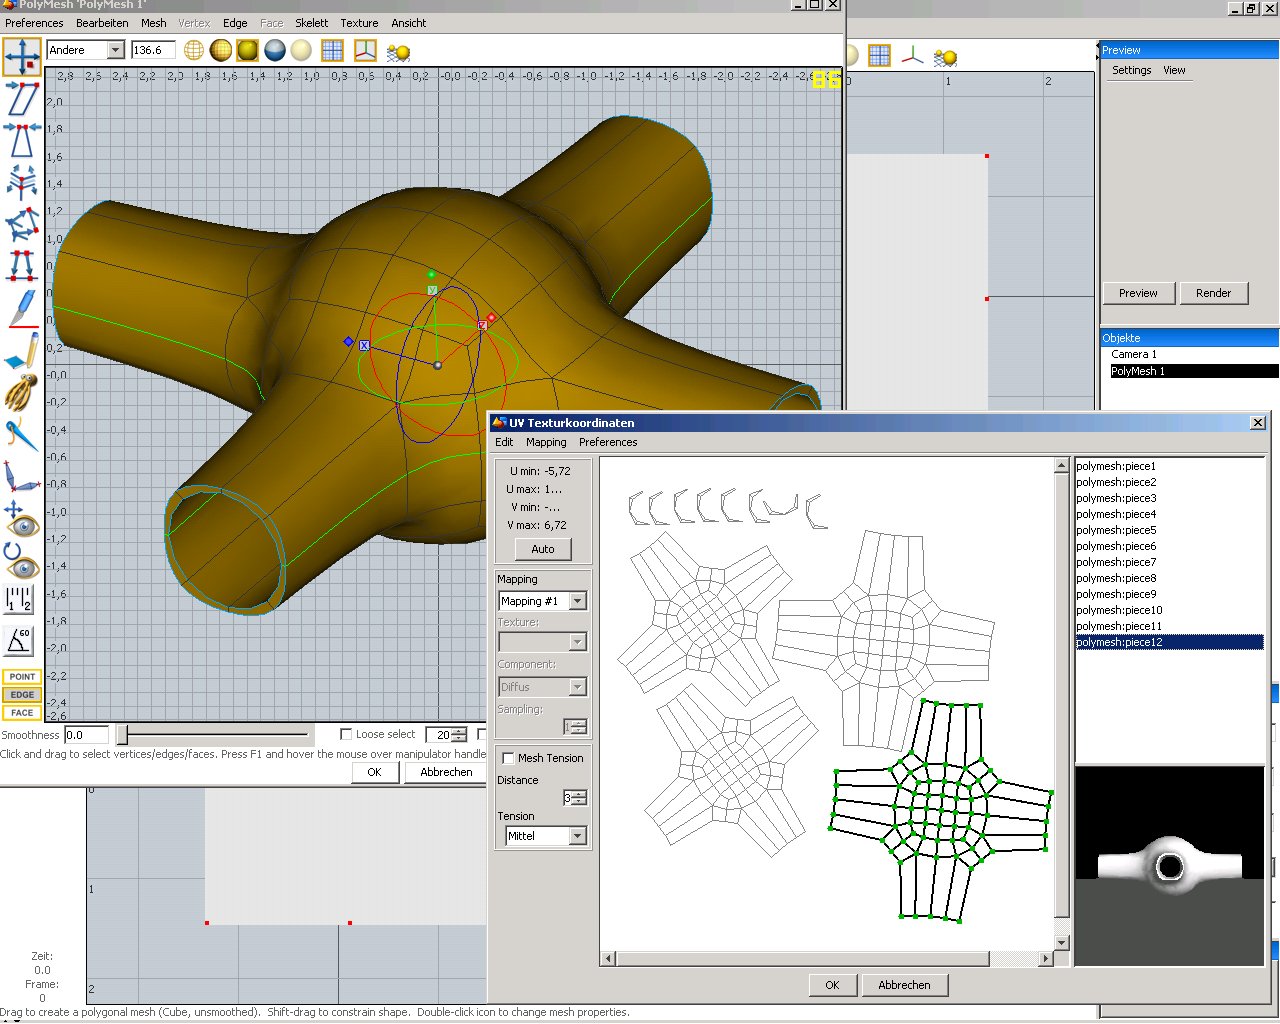Choose the smooth shaded yellow sphere mode
1280x1024 pixels.
(x=247, y=50)
